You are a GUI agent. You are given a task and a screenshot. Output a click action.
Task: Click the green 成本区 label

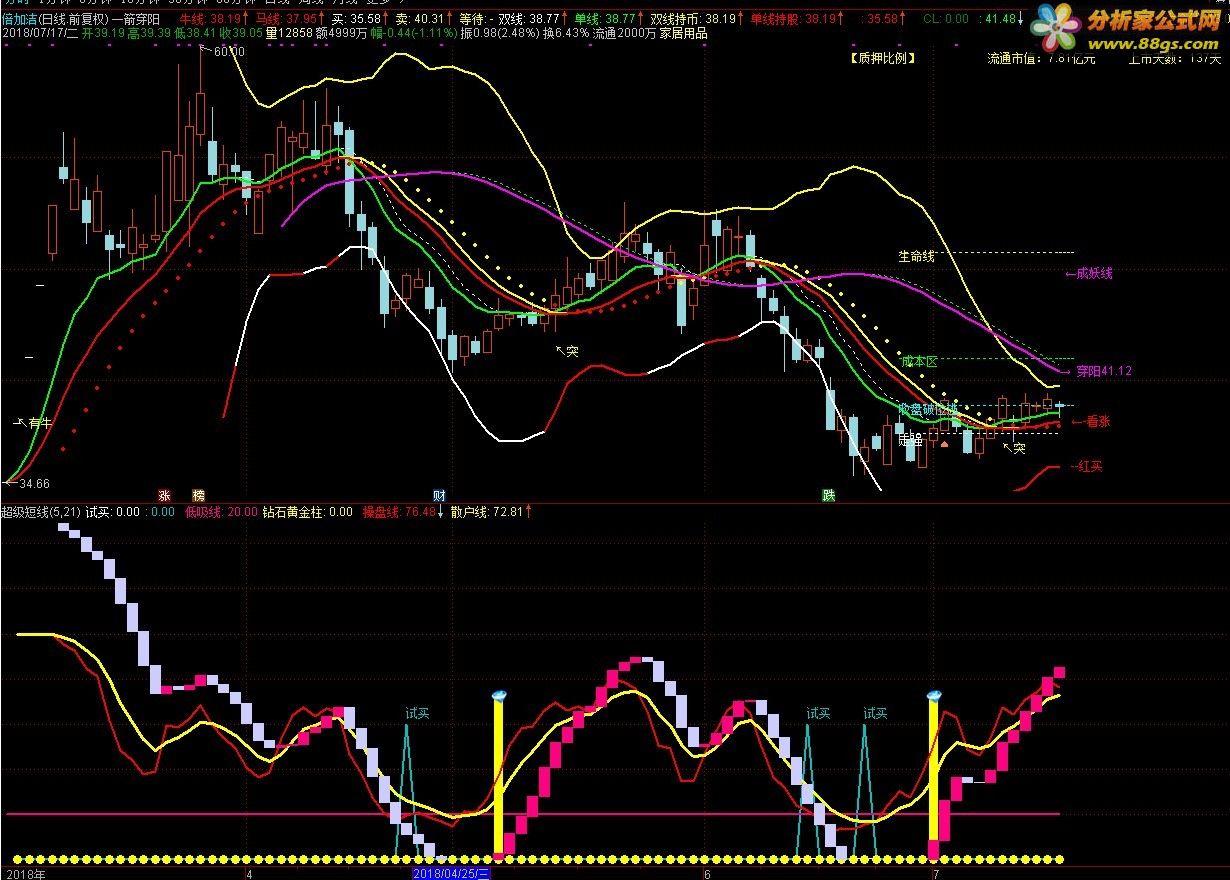click(919, 362)
